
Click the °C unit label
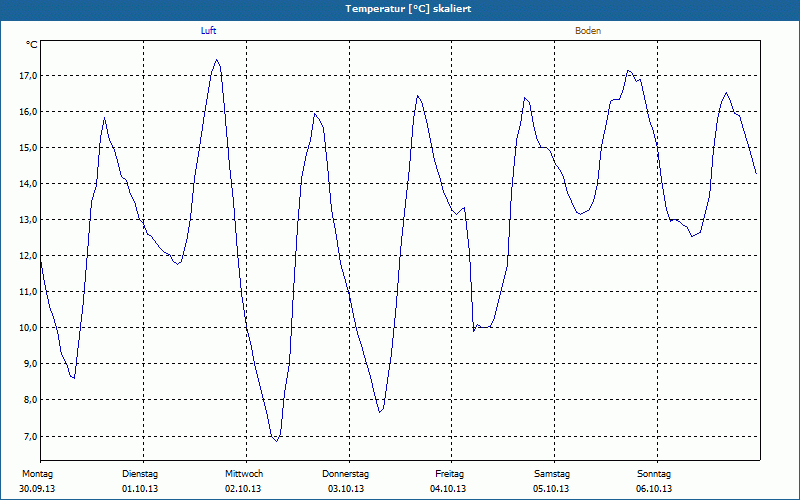pos(32,45)
